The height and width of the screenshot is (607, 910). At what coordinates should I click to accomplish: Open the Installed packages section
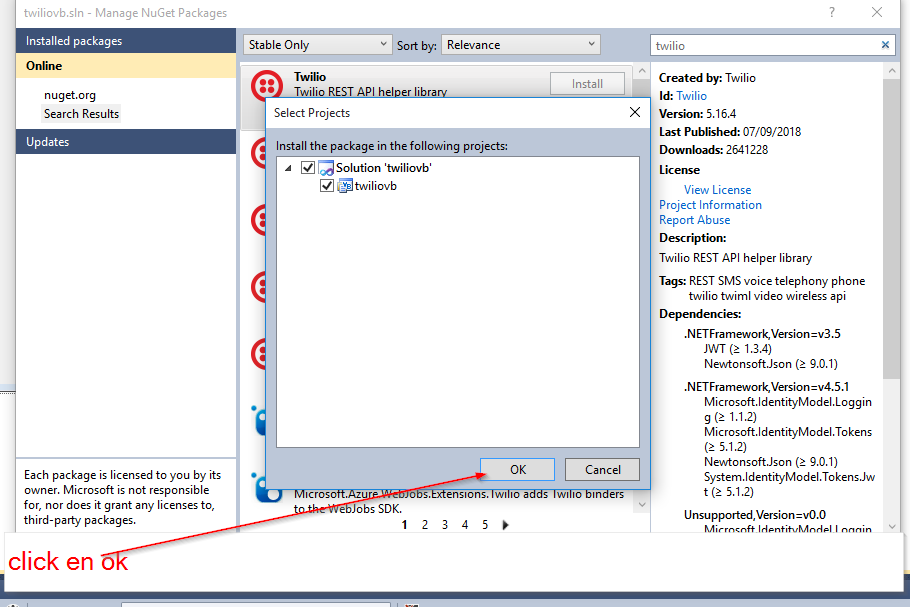(126, 41)
